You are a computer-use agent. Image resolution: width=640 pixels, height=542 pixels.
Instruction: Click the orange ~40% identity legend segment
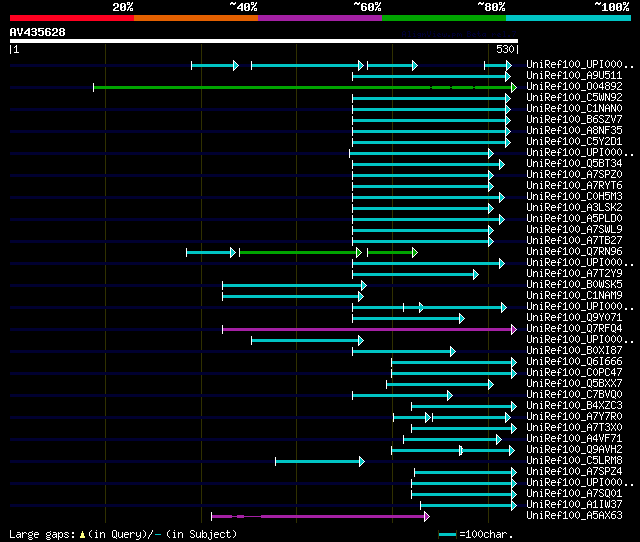(x=196, y=18)
